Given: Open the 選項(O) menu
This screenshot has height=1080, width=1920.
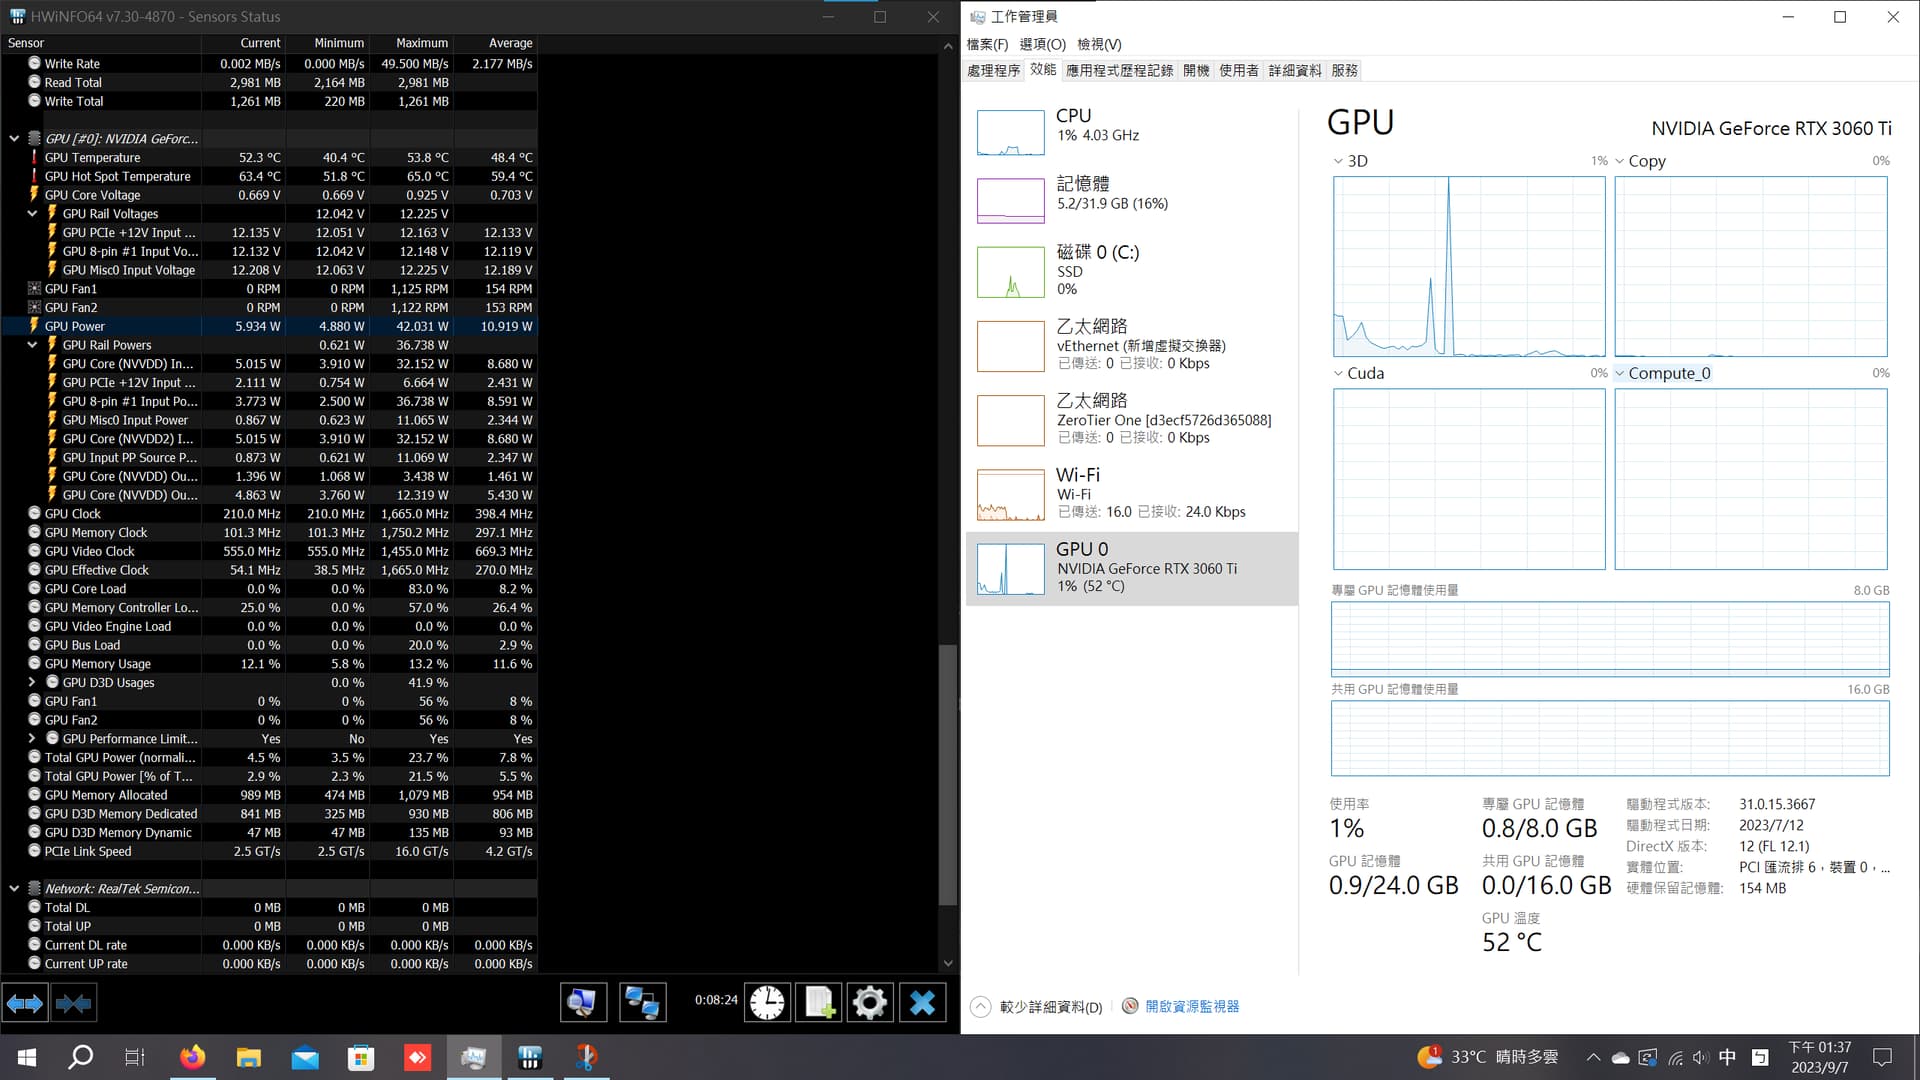Looking at the screenshot, I should click(1042, 44).
